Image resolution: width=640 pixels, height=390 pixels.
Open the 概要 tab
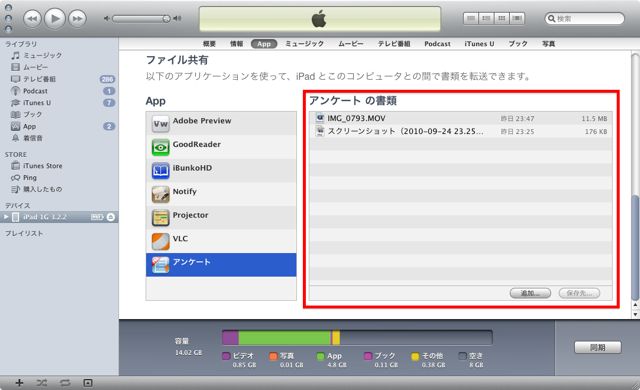209,44
